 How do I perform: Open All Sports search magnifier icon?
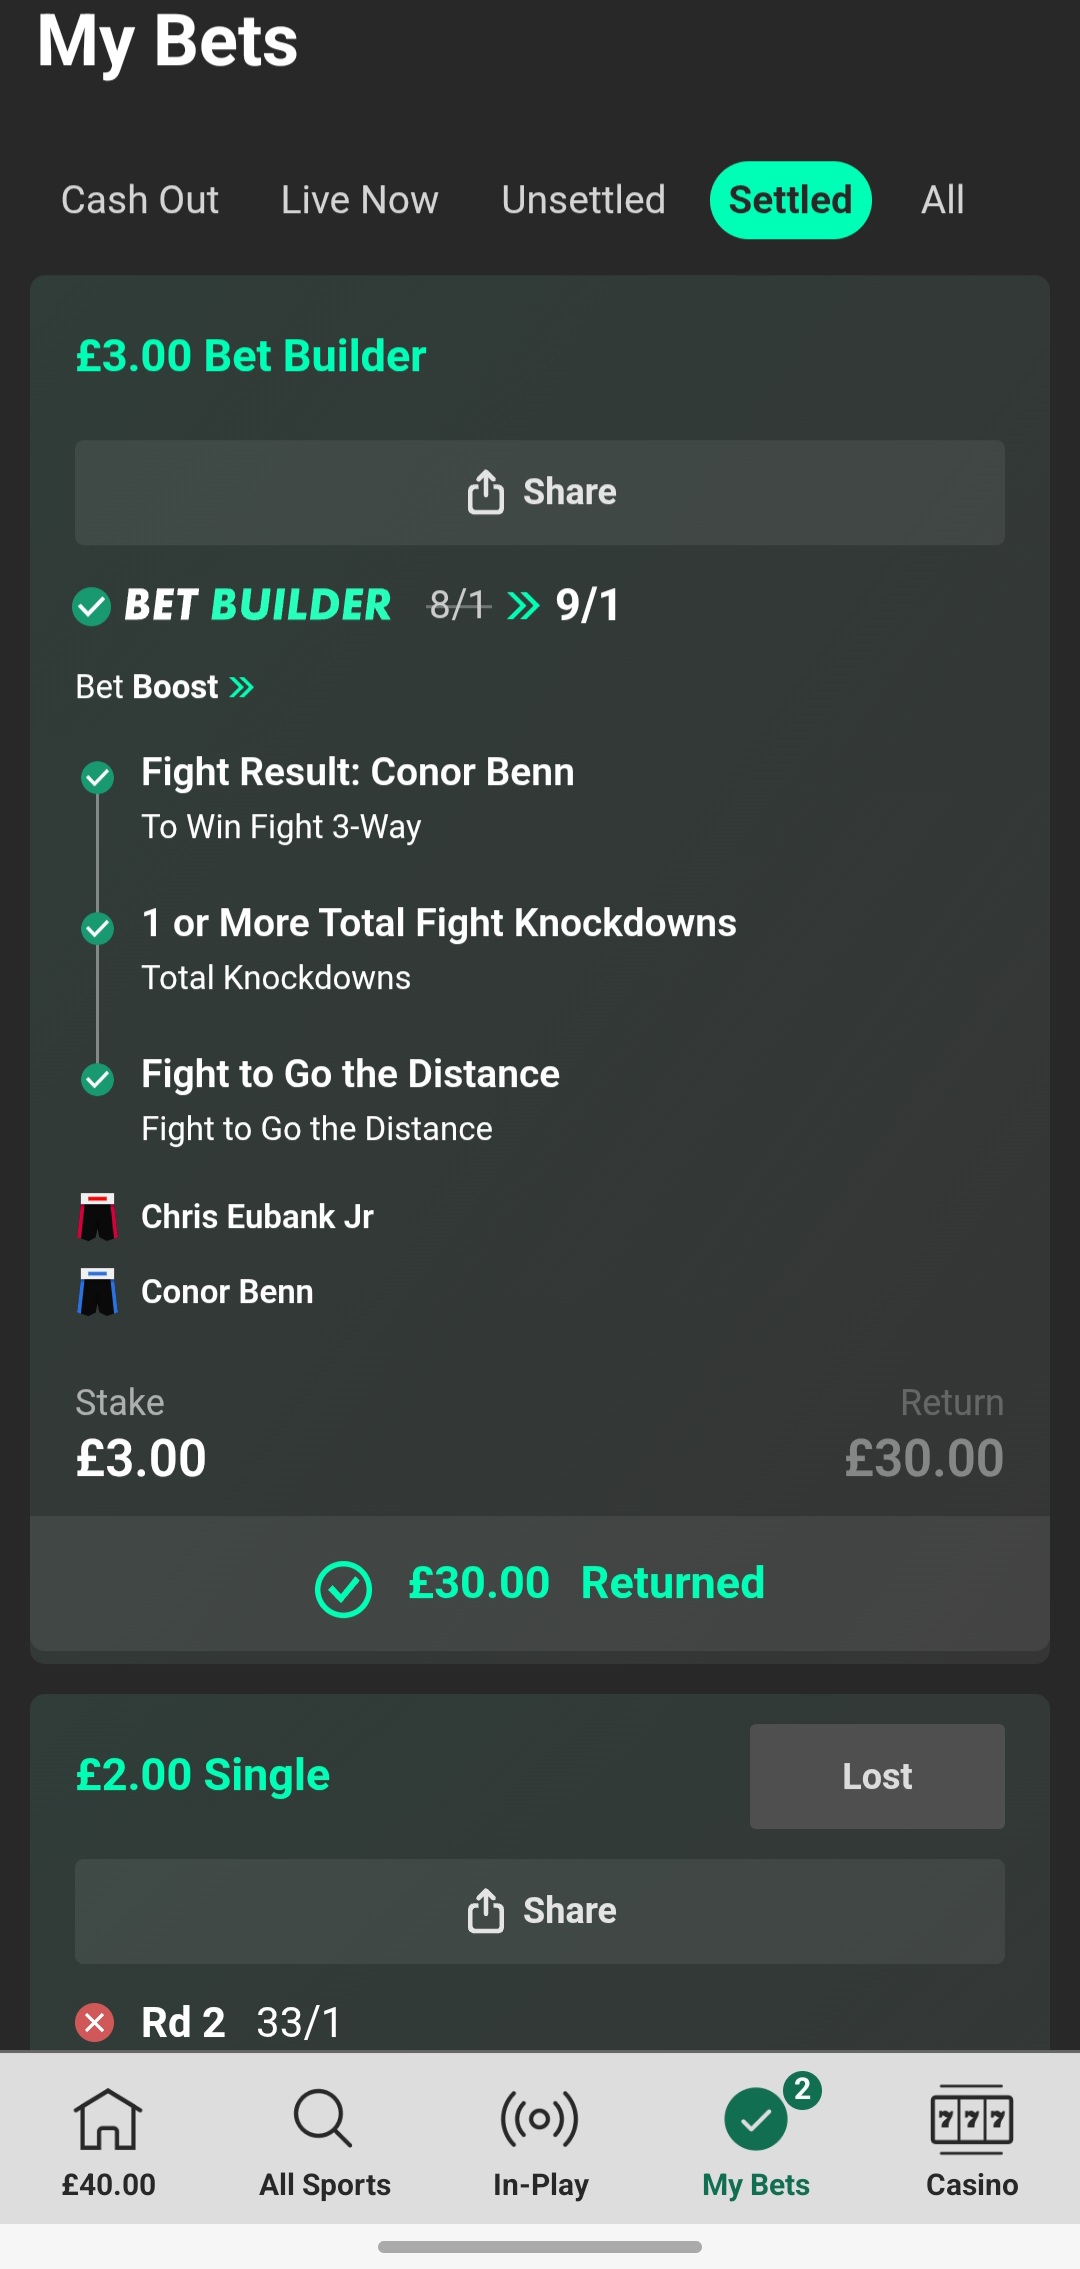click(323, 2119)
